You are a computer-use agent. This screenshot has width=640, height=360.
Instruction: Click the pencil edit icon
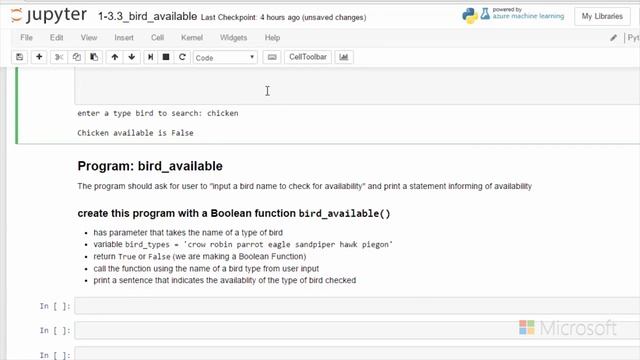click(x=613, y=38)
